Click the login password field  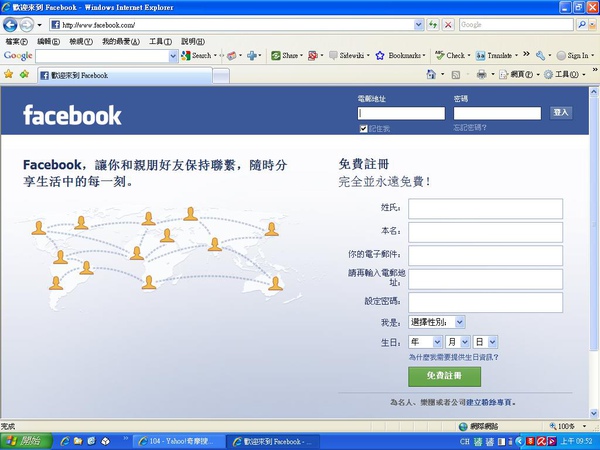497,113
